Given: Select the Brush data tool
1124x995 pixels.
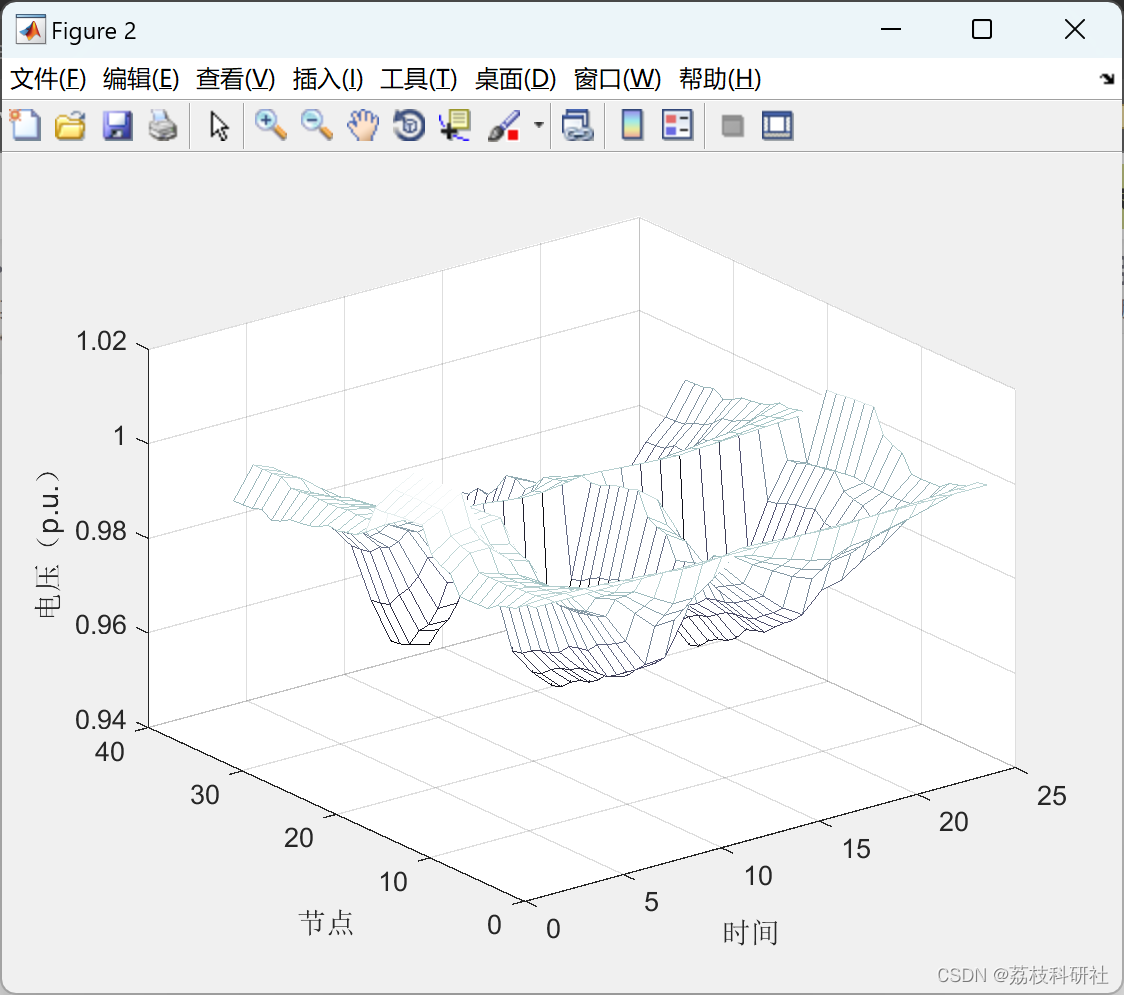Looking at the screenshot, I should (504, 125).
